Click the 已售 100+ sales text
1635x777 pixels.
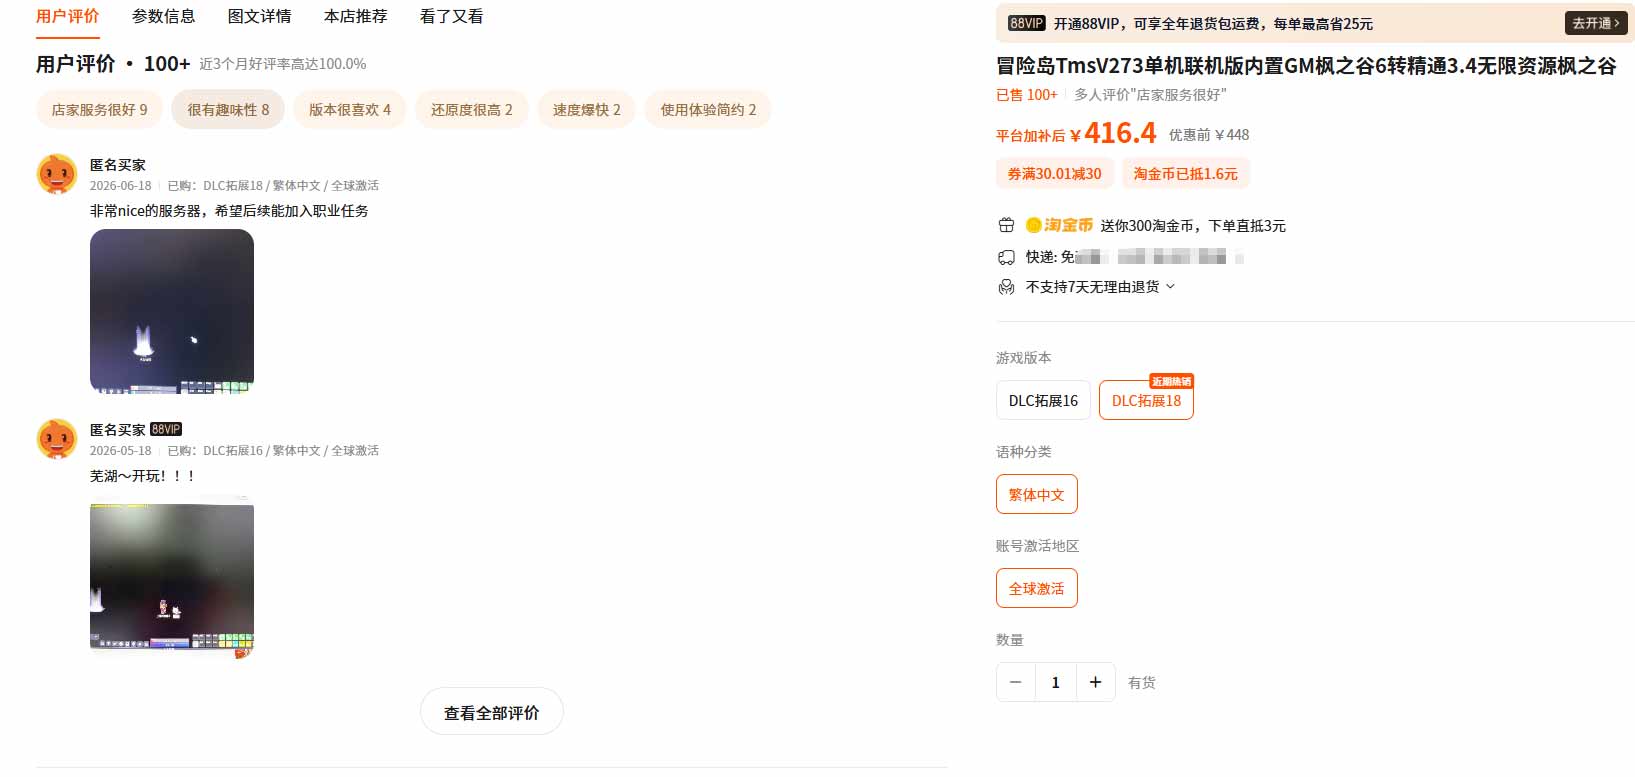[x=1026, y=95]
